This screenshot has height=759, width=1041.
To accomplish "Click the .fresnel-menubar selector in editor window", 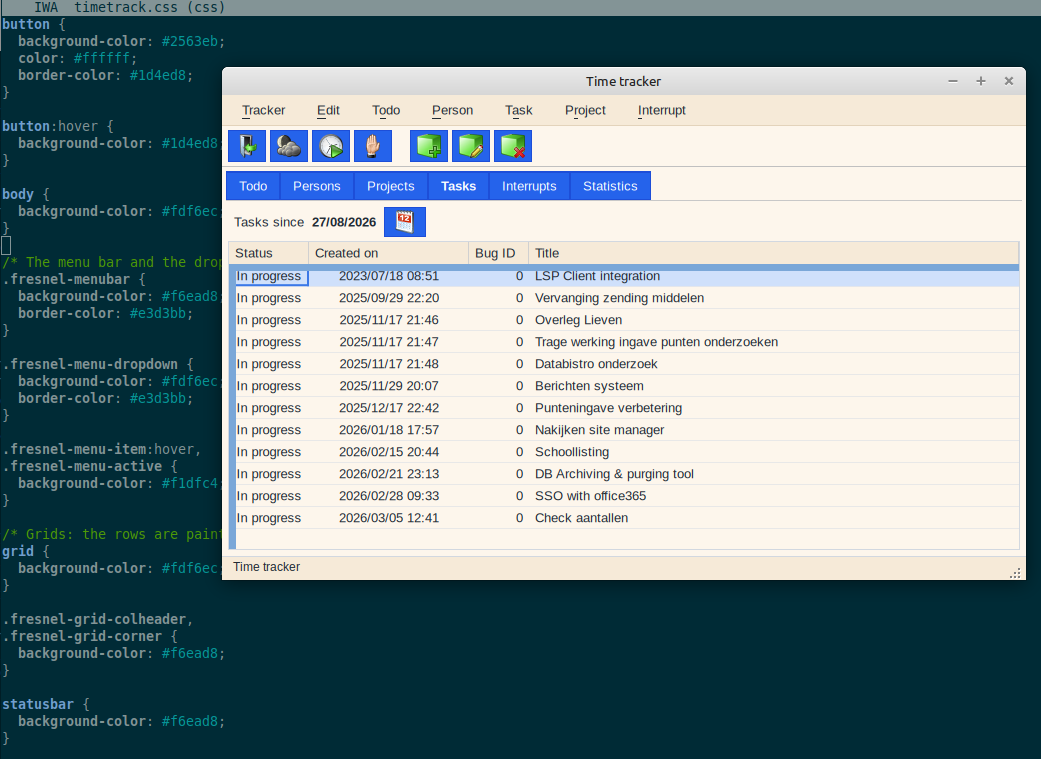I will [66, 279].
